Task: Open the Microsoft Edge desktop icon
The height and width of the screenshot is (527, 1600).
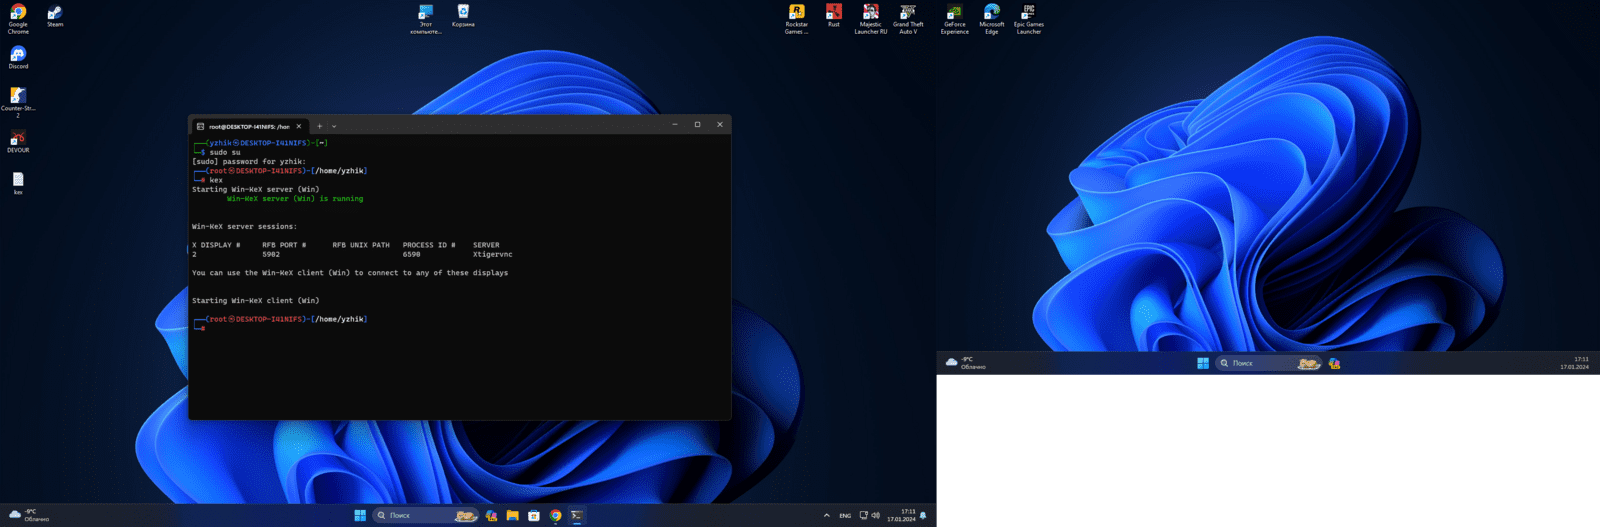Action: point(991,13)
